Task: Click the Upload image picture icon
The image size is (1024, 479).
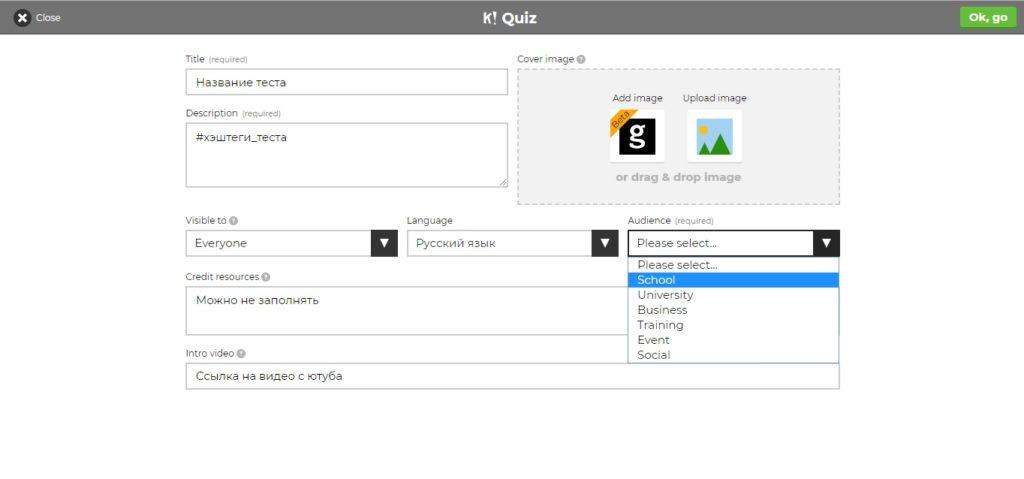Action: coord(714,136)
